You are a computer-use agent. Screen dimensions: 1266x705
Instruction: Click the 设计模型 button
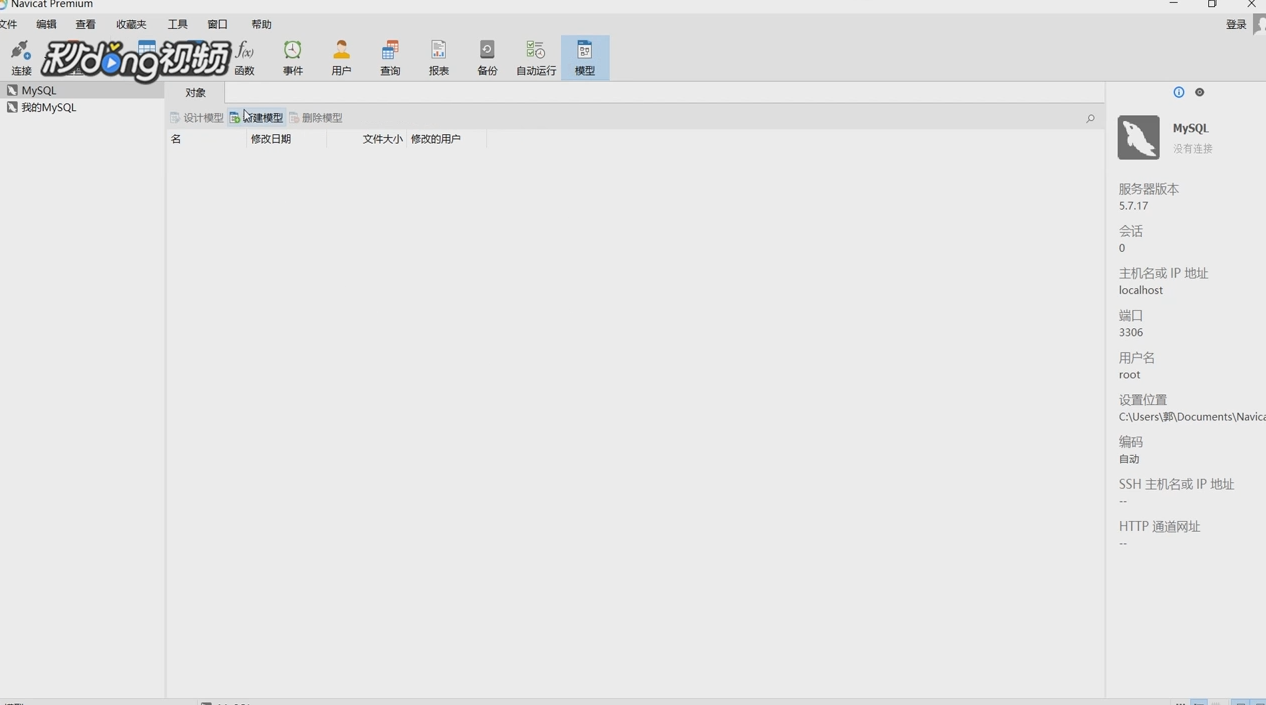coord(196,118)
